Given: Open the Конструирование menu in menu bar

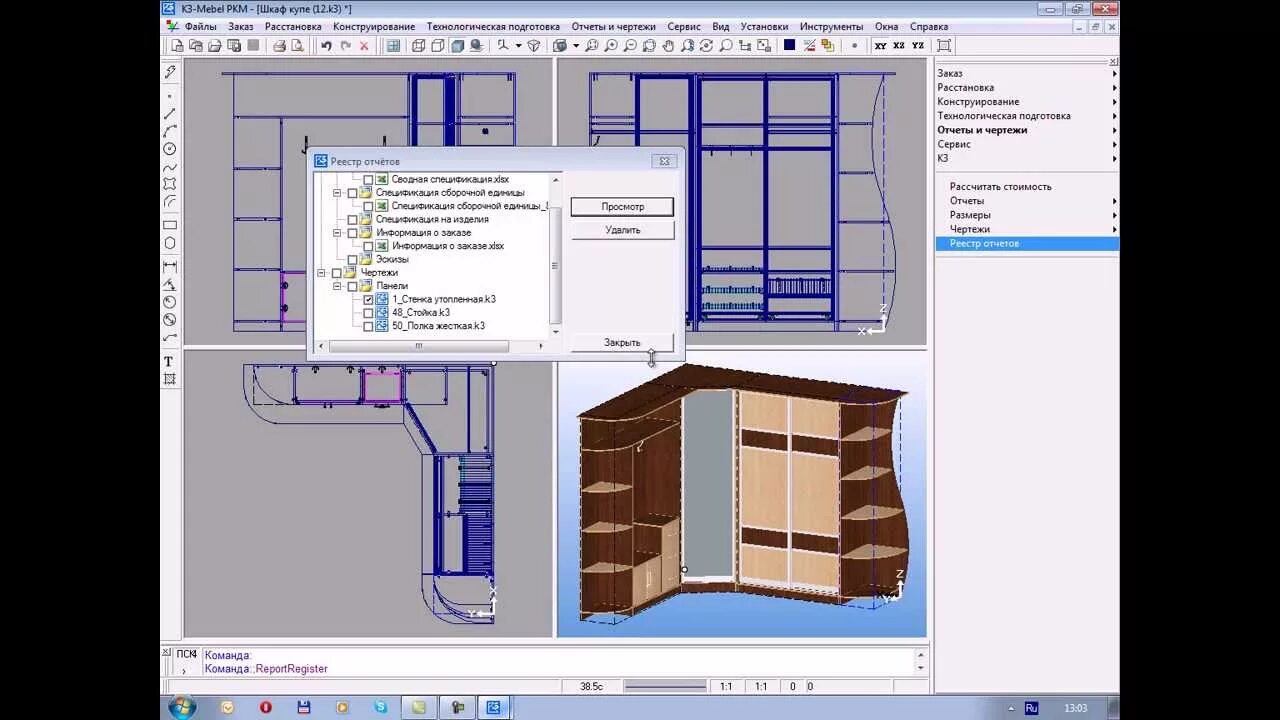Looking at the screenshot, I should tap(374, 27).
